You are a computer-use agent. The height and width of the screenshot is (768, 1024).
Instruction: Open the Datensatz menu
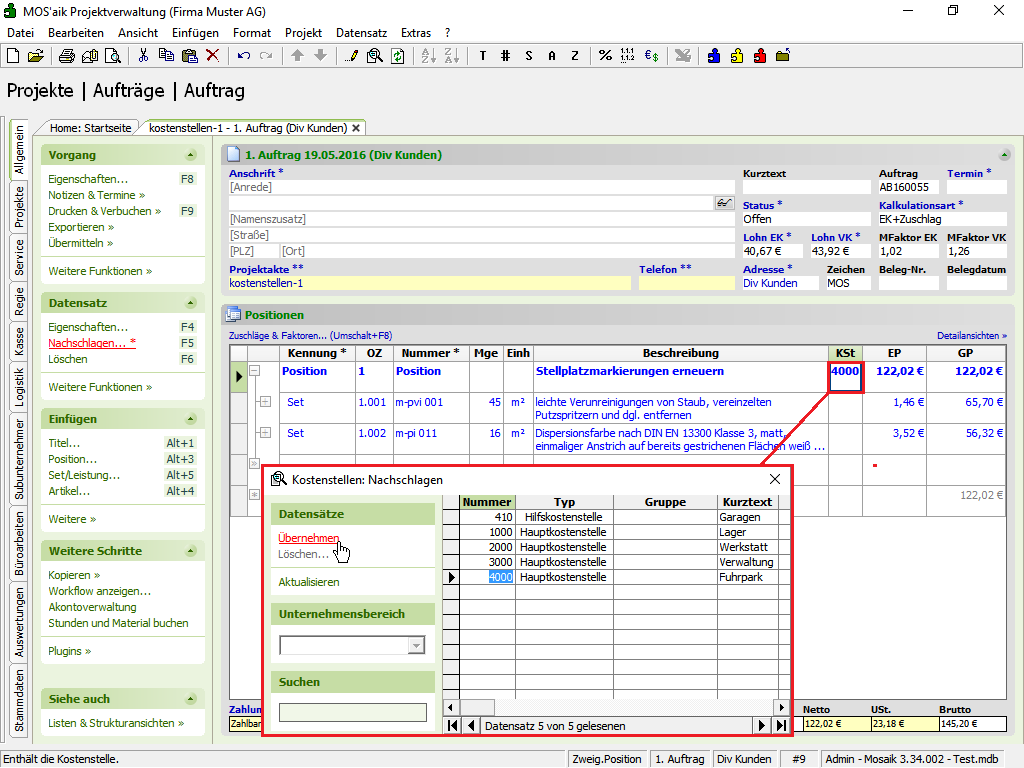[361, 33]
